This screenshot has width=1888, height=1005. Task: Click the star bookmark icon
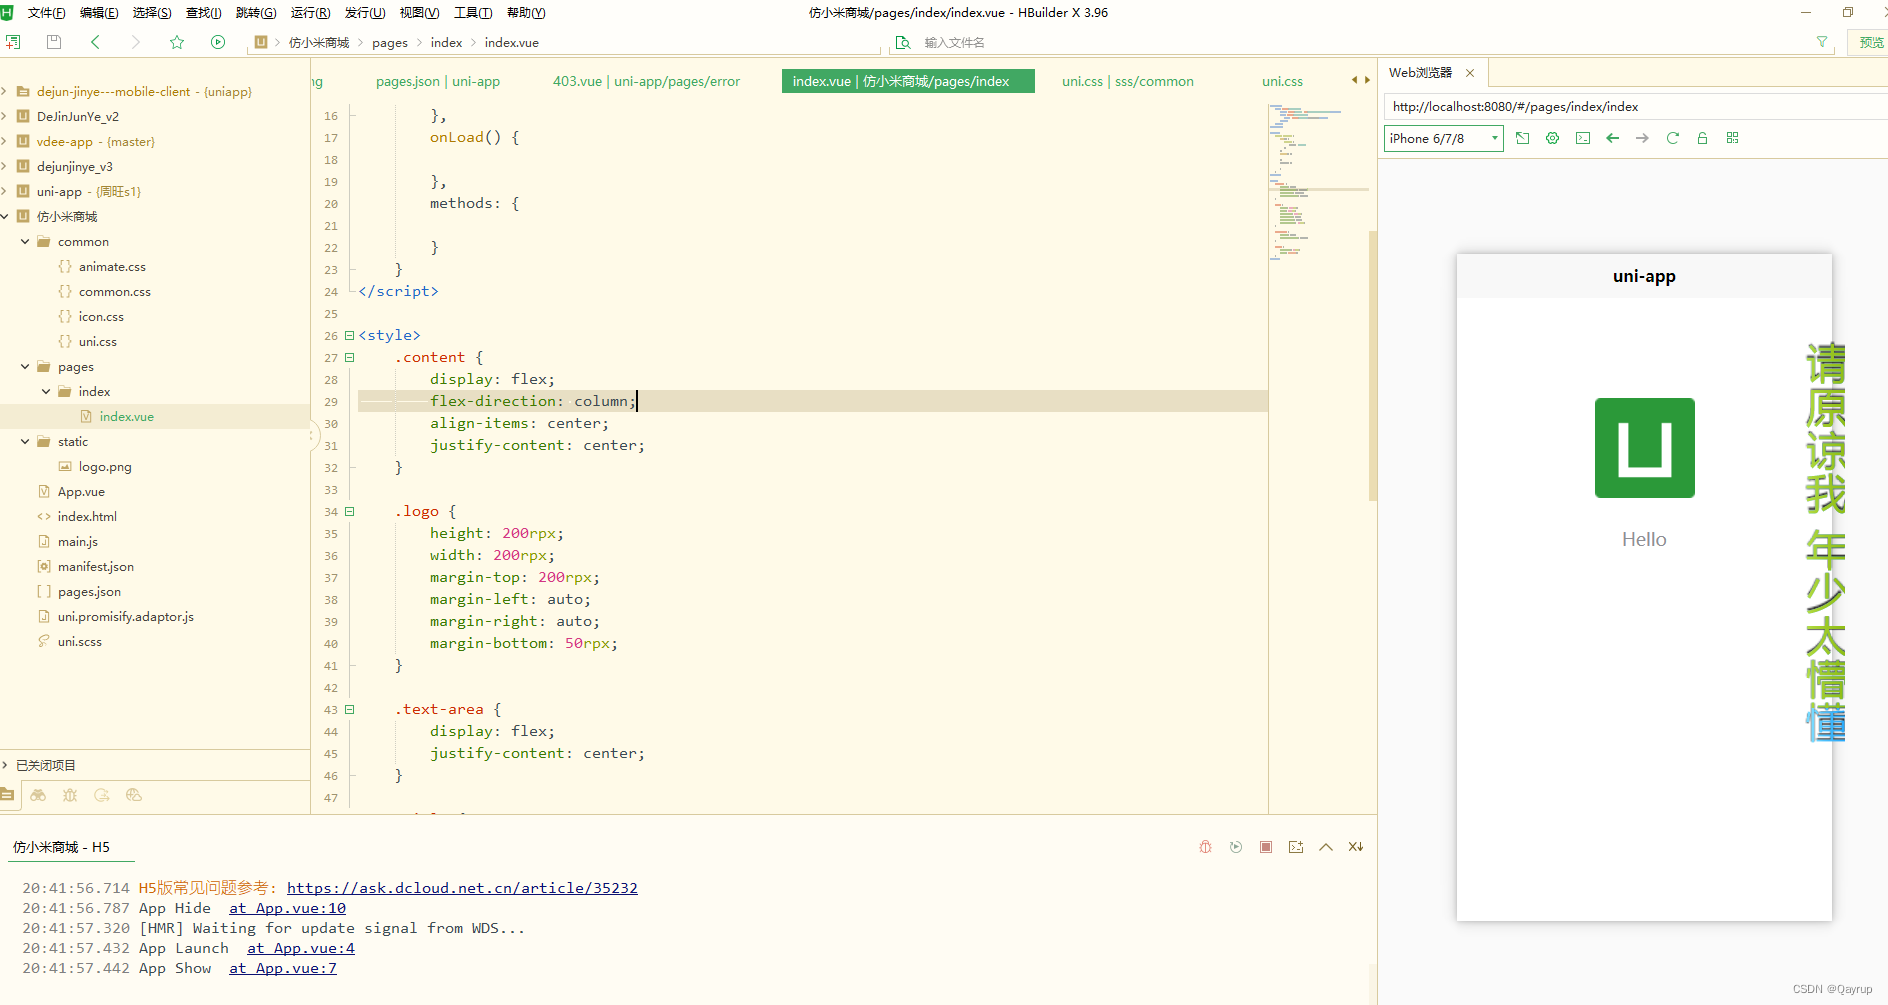pos(177,42)
